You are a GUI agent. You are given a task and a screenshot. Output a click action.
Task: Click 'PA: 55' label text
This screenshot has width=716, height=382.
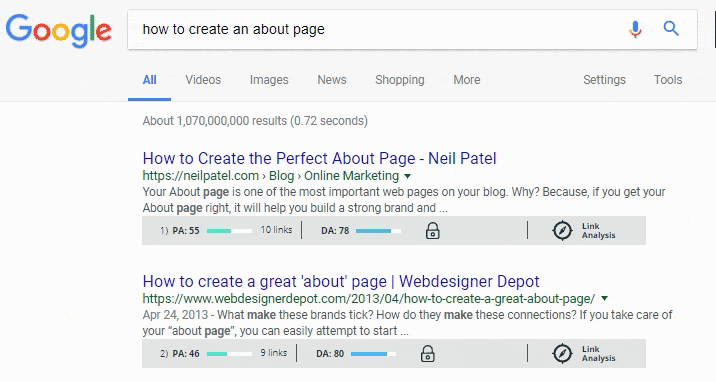click(x=186, y=231)
